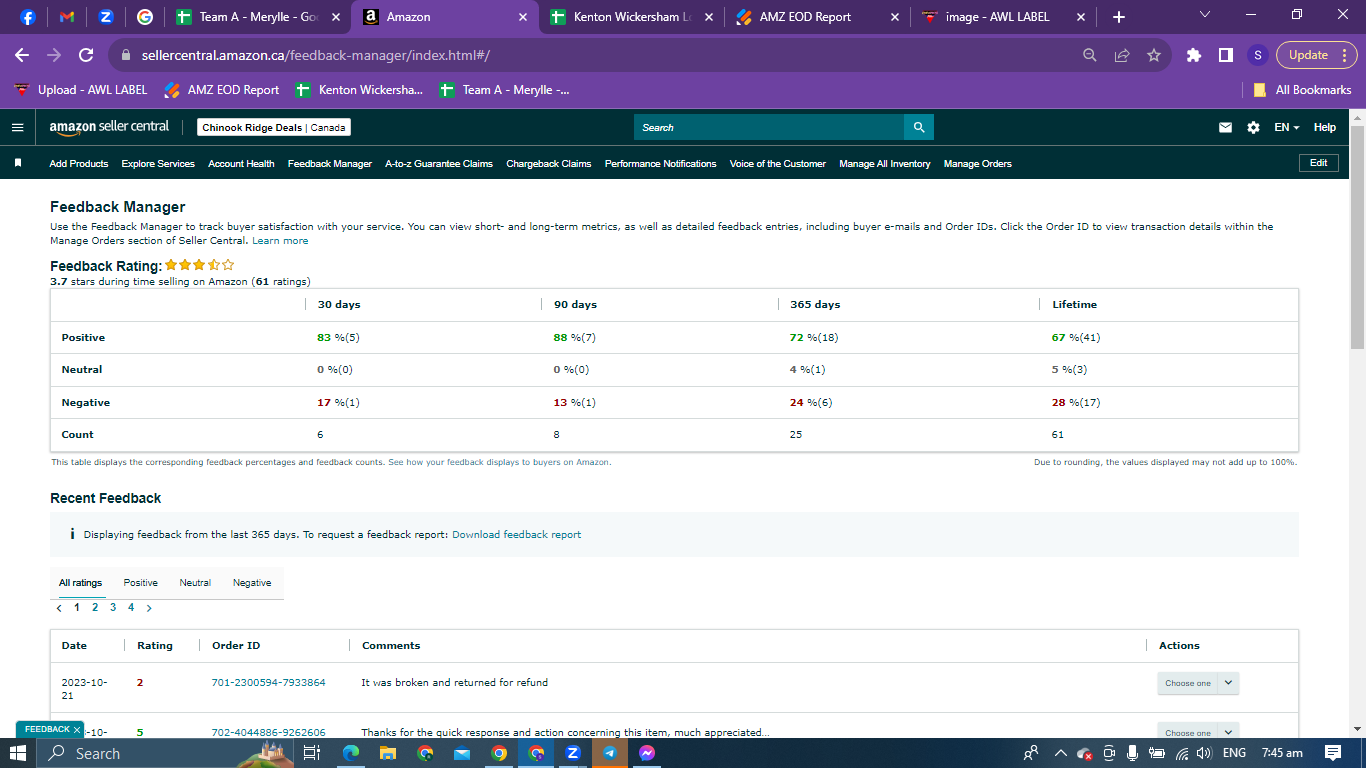The height and width of the screenshot is (768, 1366).
Task: Open the All Bookmarks folder
Action: [x=1303, y=90]
